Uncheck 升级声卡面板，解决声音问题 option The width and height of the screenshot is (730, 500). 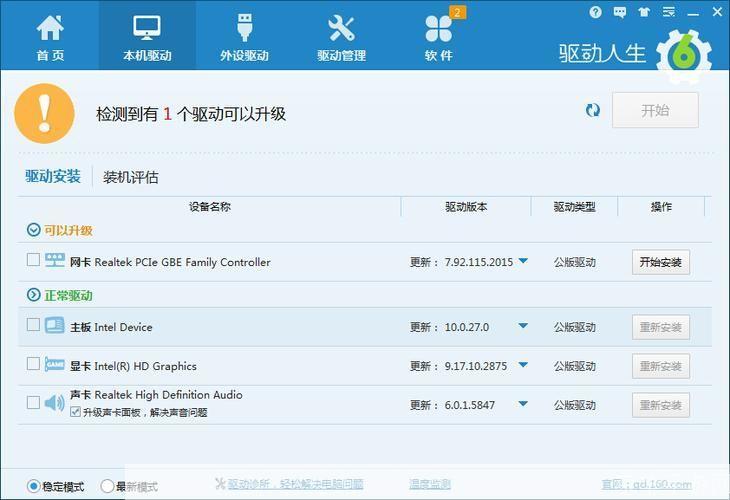75,412
